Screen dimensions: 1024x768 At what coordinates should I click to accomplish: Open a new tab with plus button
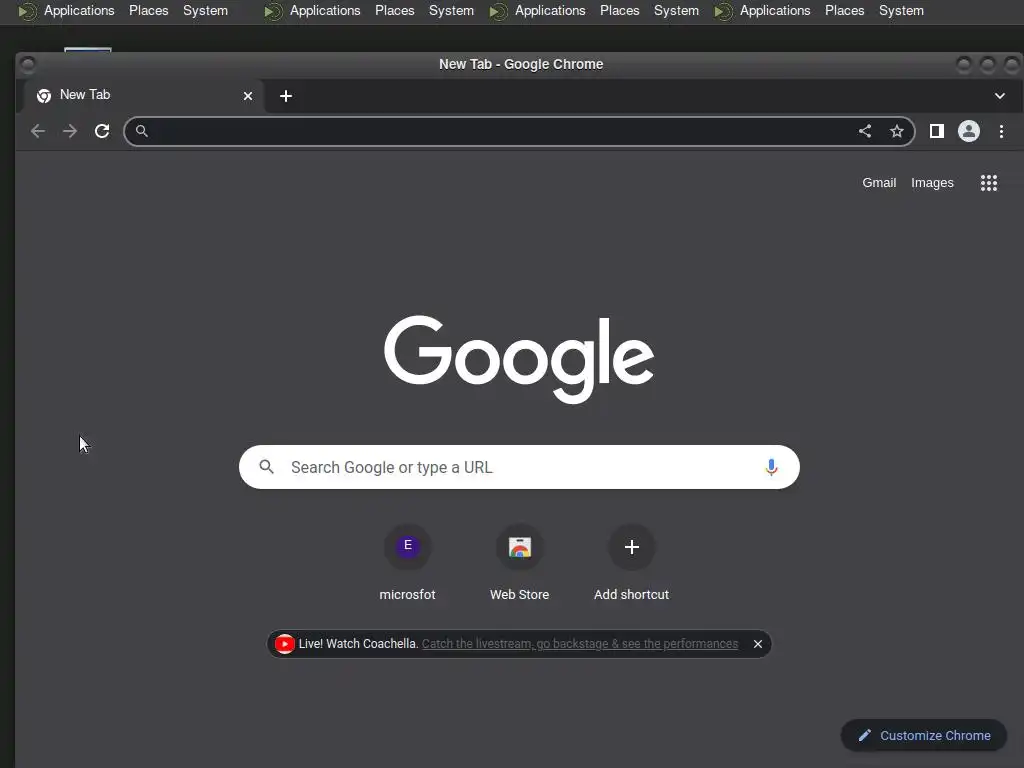pos(285,96)
